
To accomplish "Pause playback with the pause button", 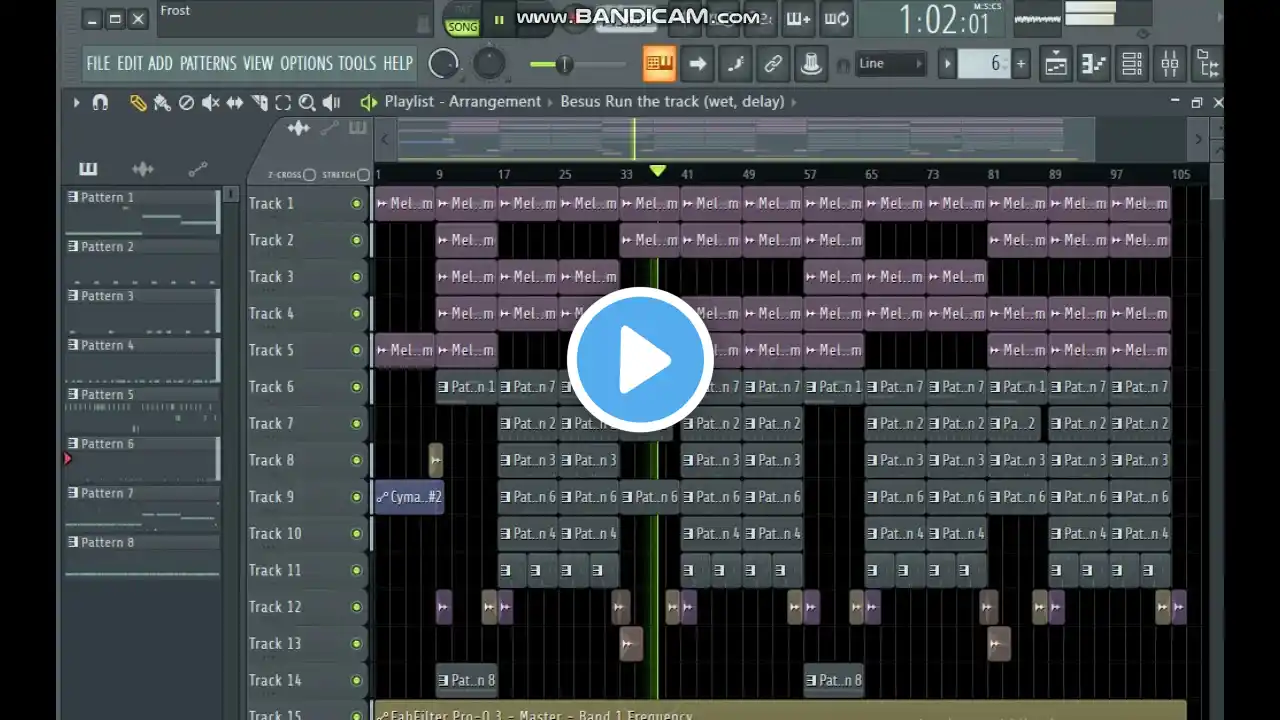I will 498,20.
